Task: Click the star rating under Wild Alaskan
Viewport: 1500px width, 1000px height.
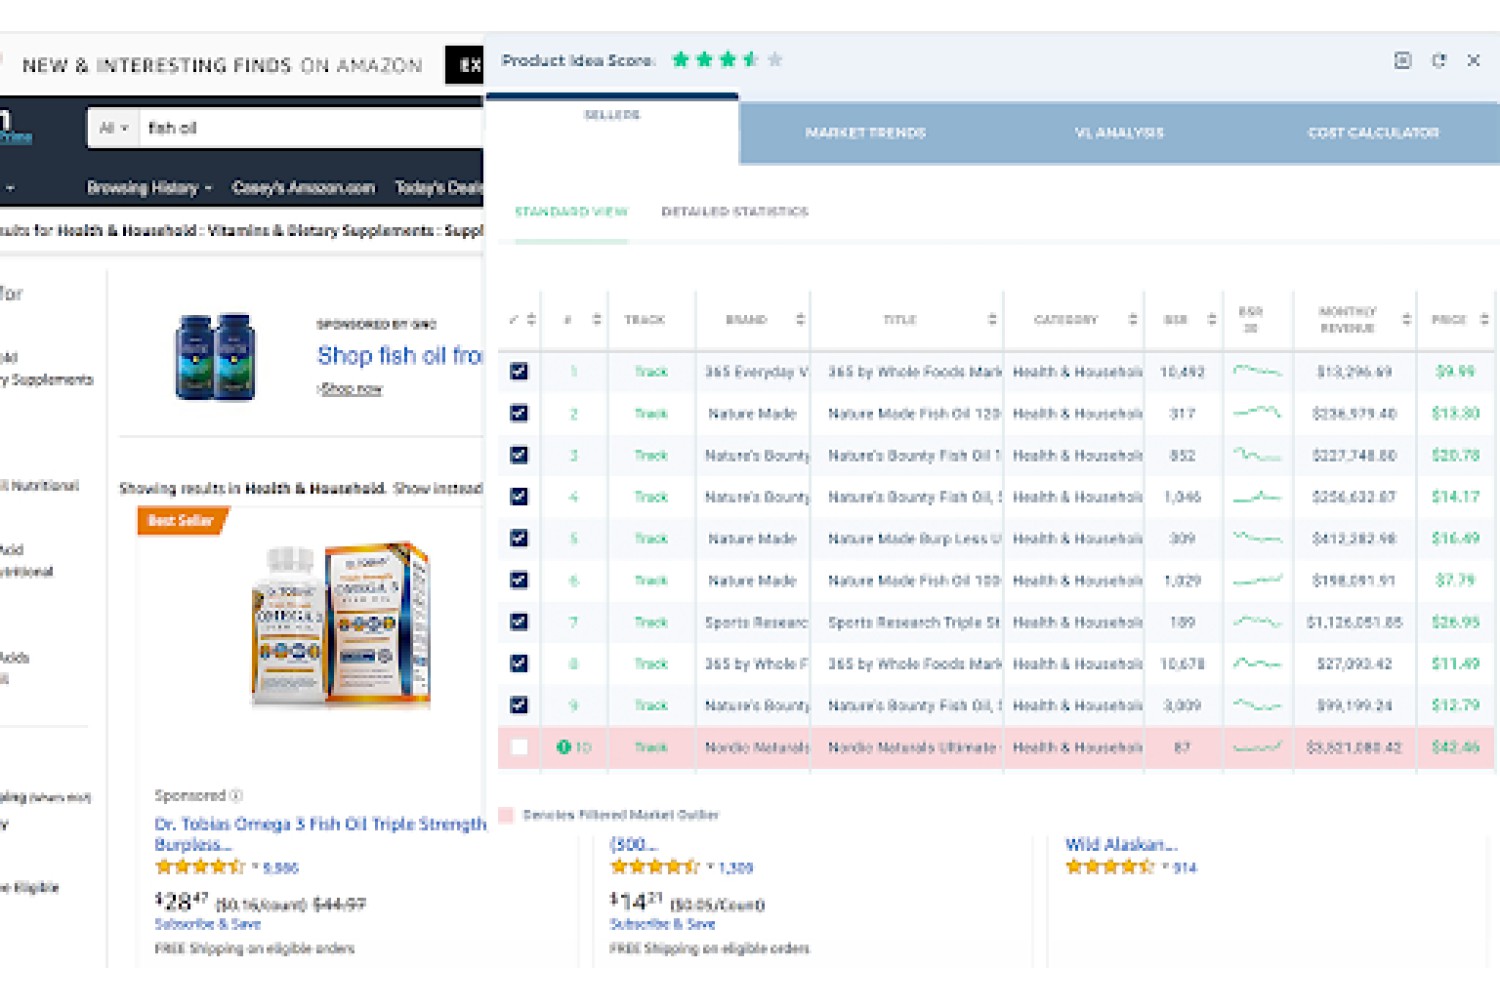Action: (x=1110, y=867)
